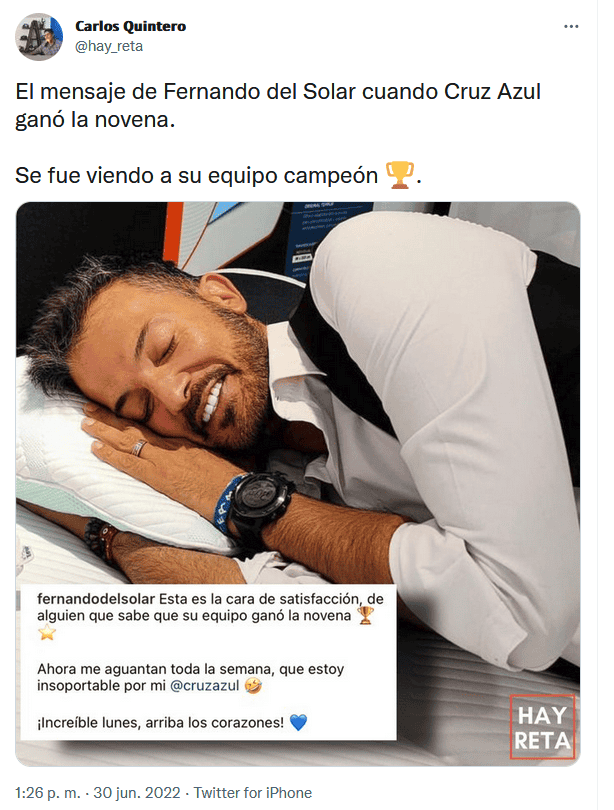Click the blue heart emoji in the caption
The height and width of the screenshot is (810, 614).
tap(298, 722)
